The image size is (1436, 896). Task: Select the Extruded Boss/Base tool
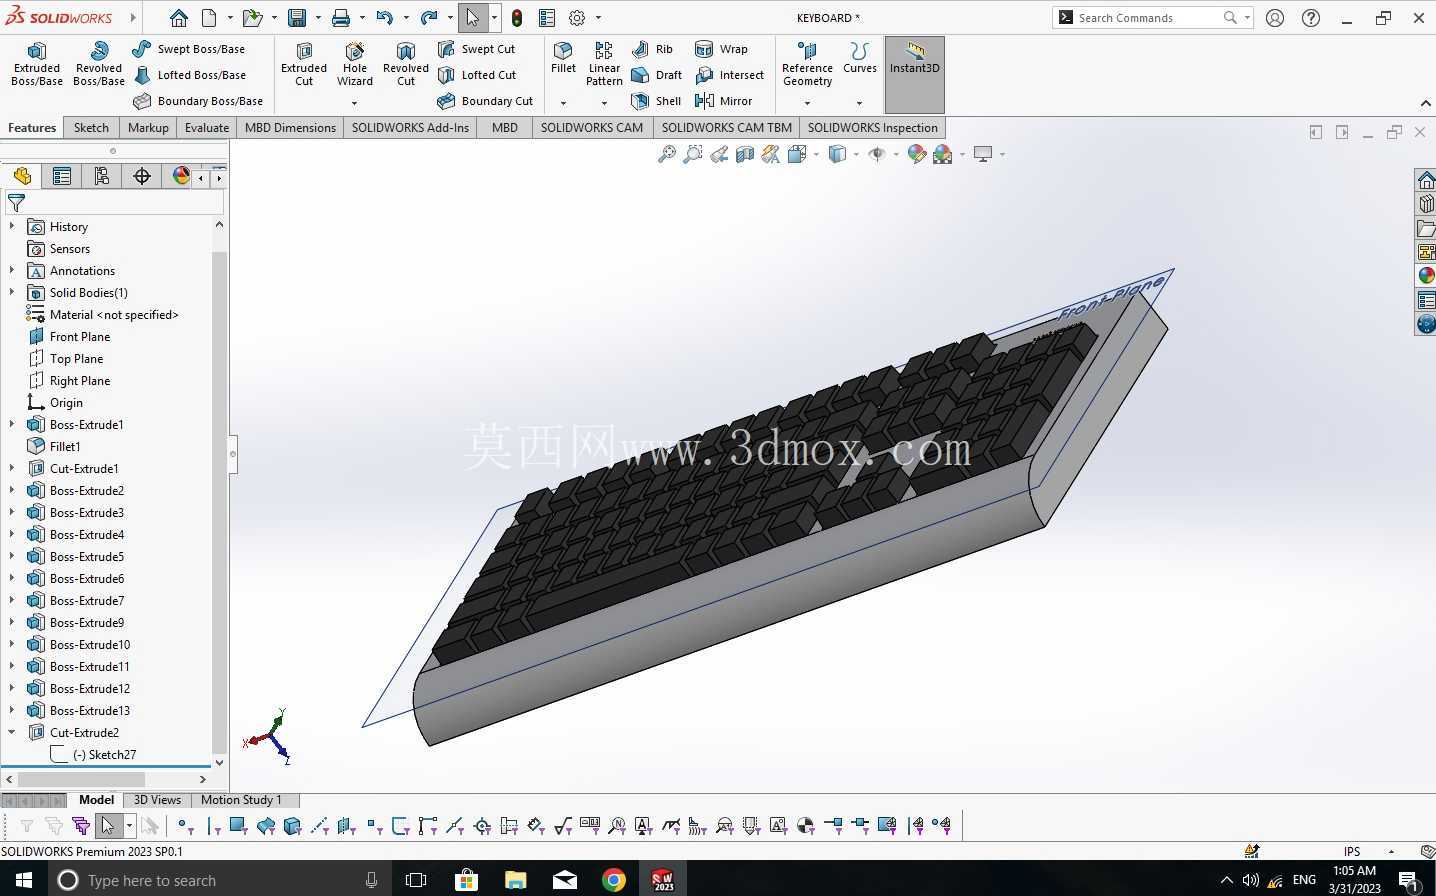pos(37,64)
